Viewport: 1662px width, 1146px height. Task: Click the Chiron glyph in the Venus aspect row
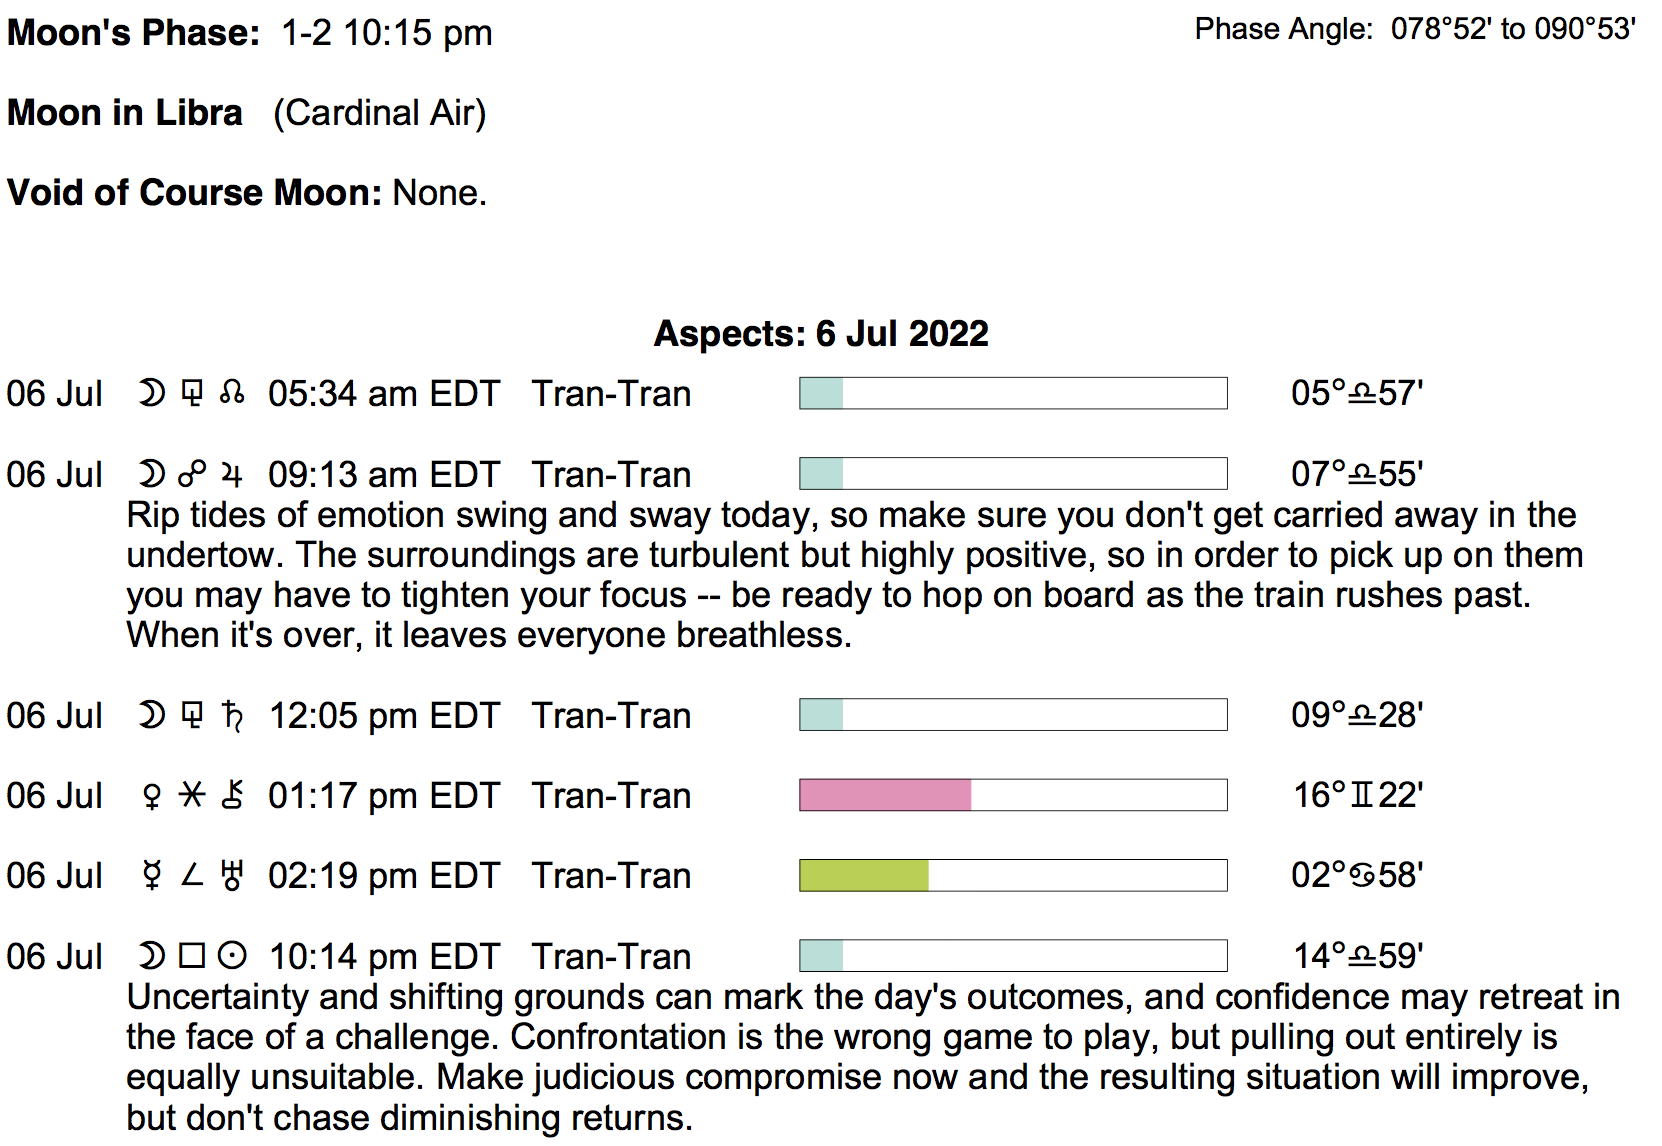point(232,796)
